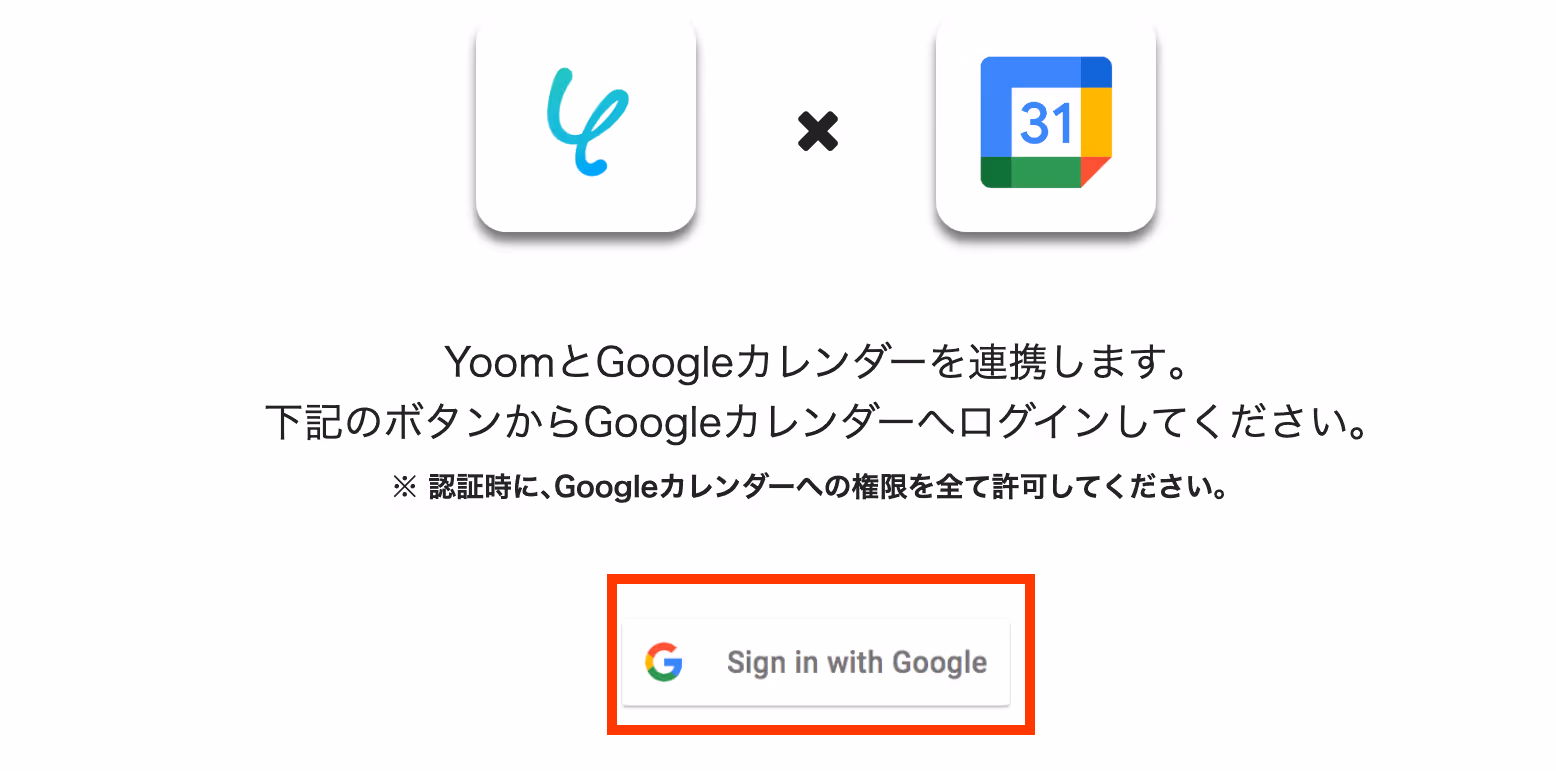Click the line starting with "下記のボタンから"
Image resolution: width=1556 pixels, height=771 pixels.
coord(816,424)
